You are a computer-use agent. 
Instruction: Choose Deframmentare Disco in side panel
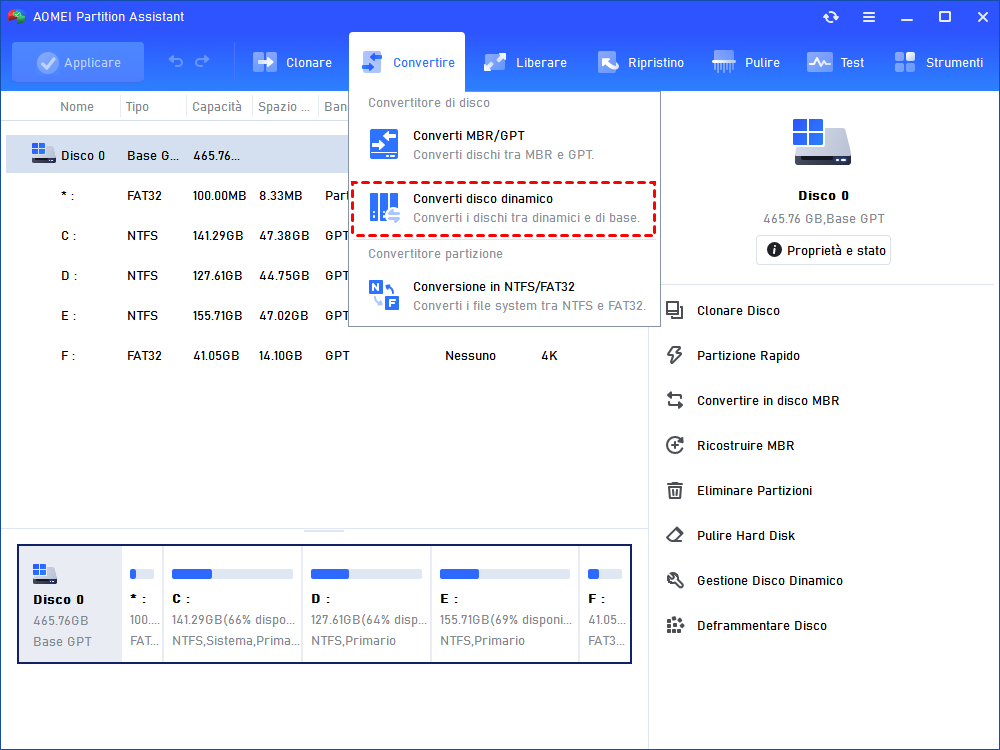761,625
